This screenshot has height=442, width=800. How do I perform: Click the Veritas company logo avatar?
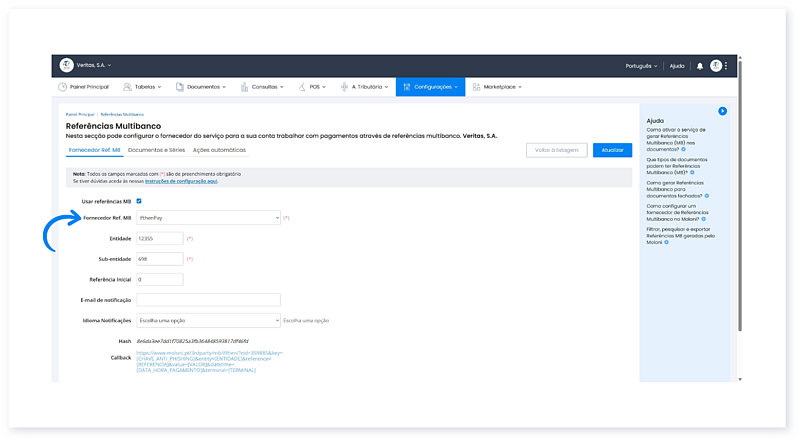pyautogui.click(x=66, y=65)
